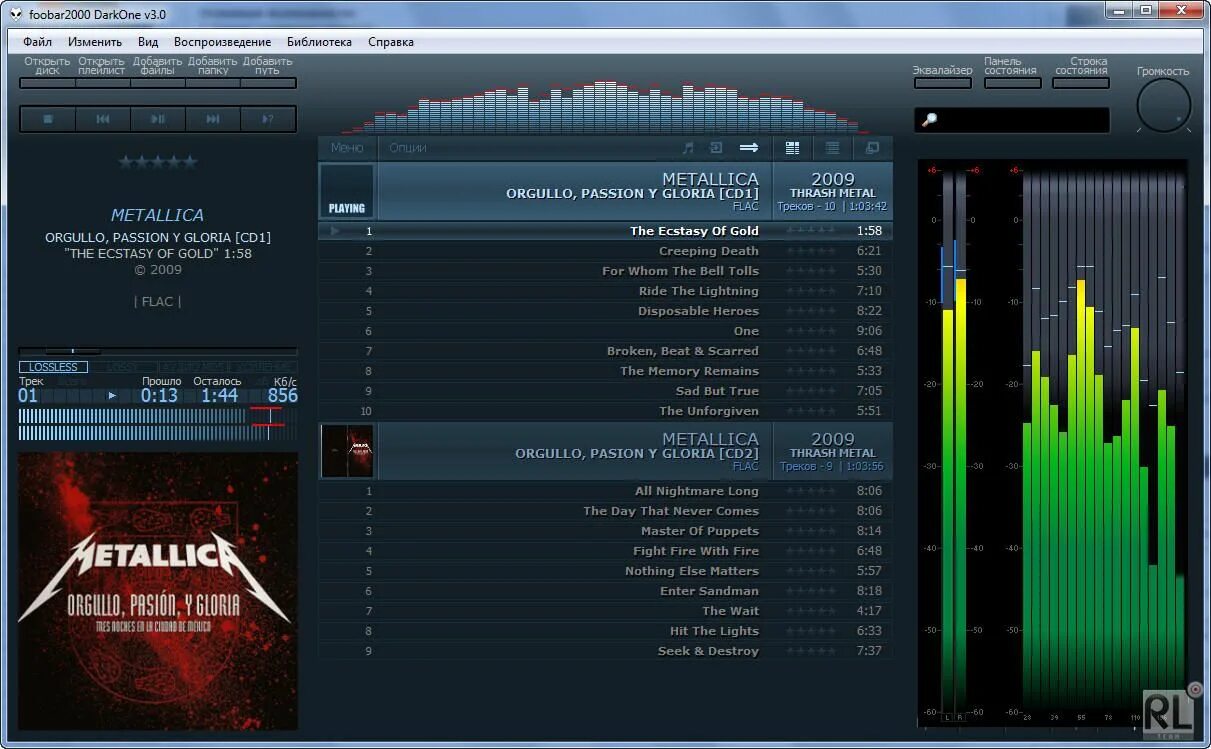Rate the current track in the left panel stars

(x=158, y=162)
